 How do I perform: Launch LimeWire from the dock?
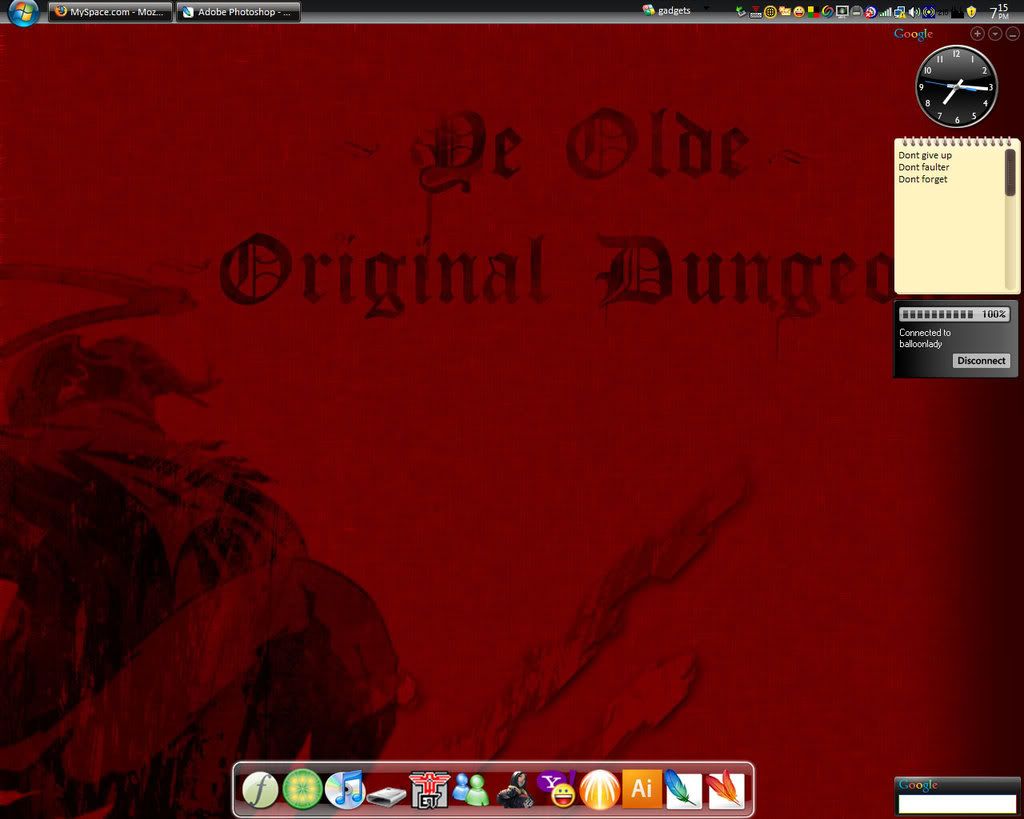tap(302, 790)
